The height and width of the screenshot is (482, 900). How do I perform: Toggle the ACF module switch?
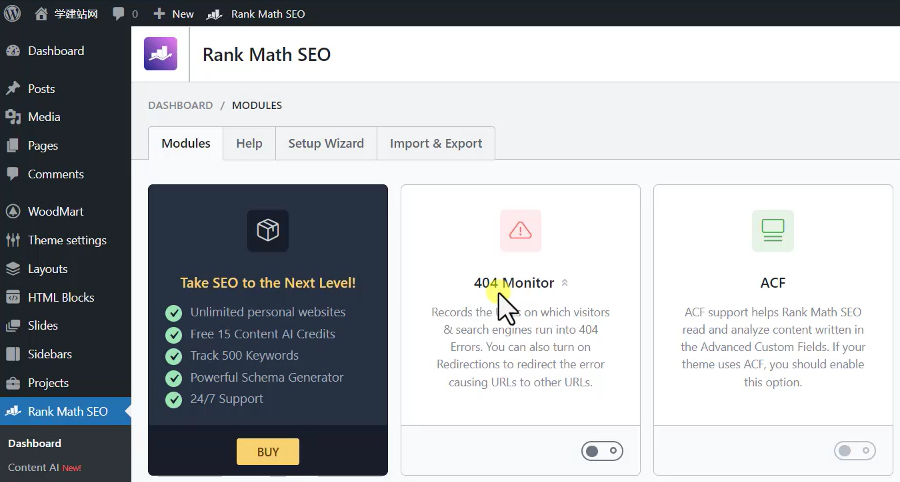[854, 452]
